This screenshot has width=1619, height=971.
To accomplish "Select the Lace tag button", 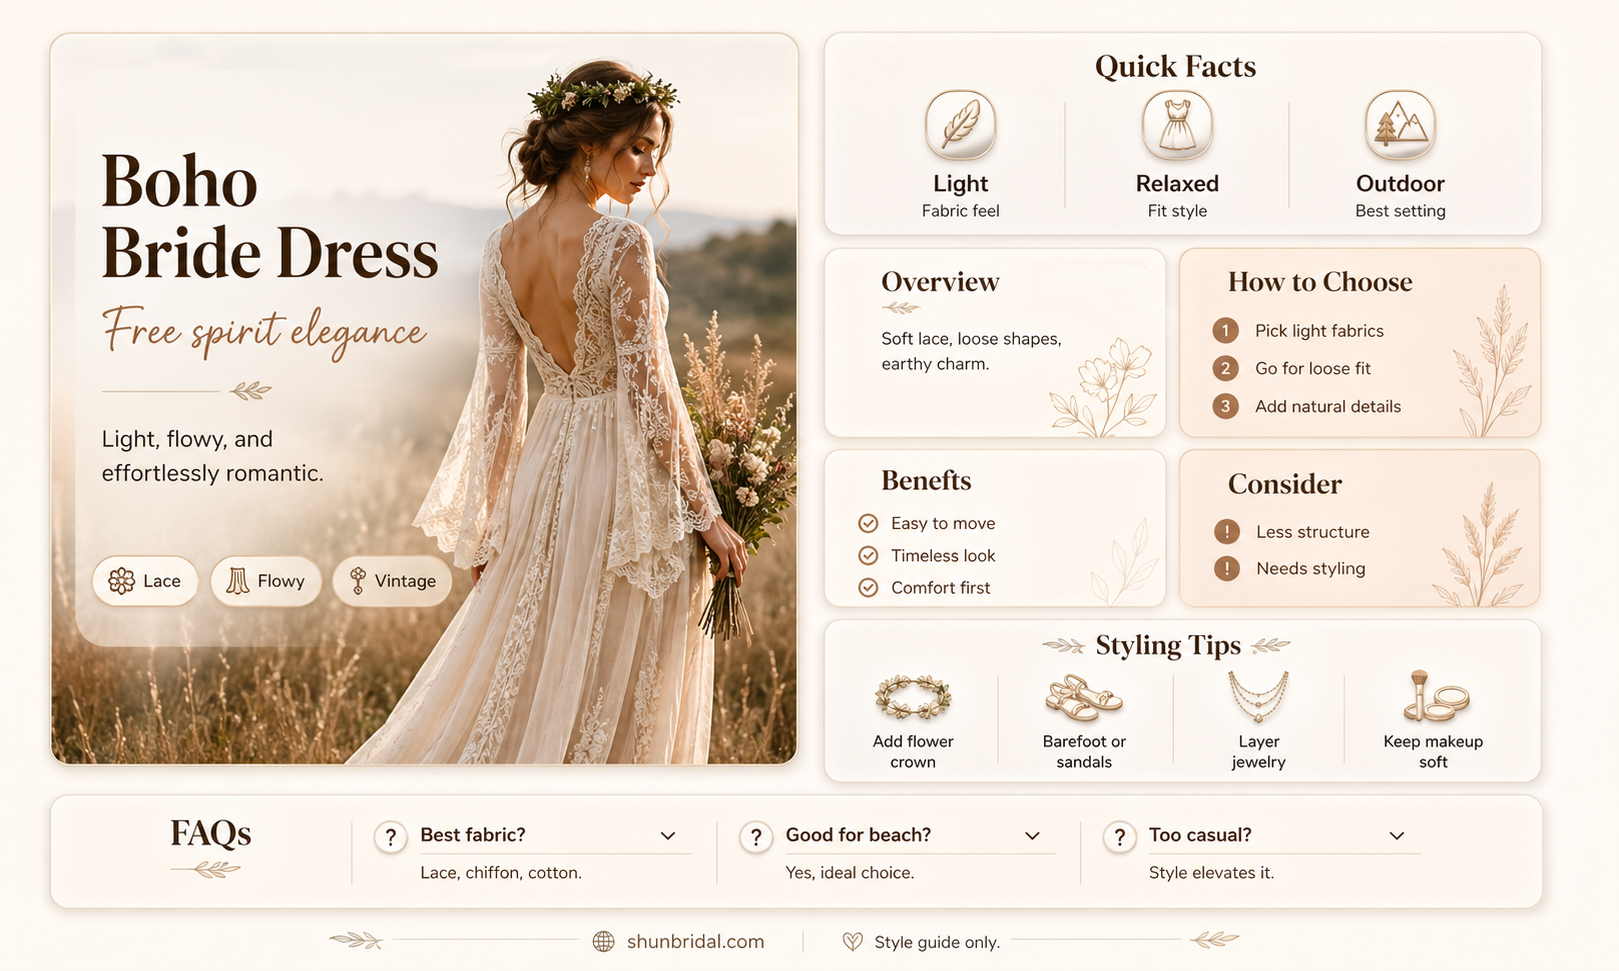I will [x=145, y=581].
